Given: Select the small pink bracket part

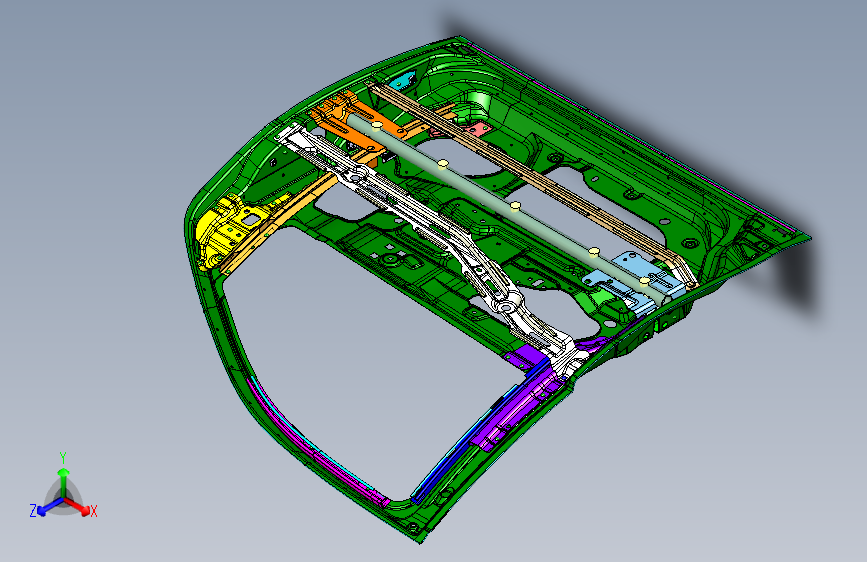Looking at the screenshot, I should [478, 131].
